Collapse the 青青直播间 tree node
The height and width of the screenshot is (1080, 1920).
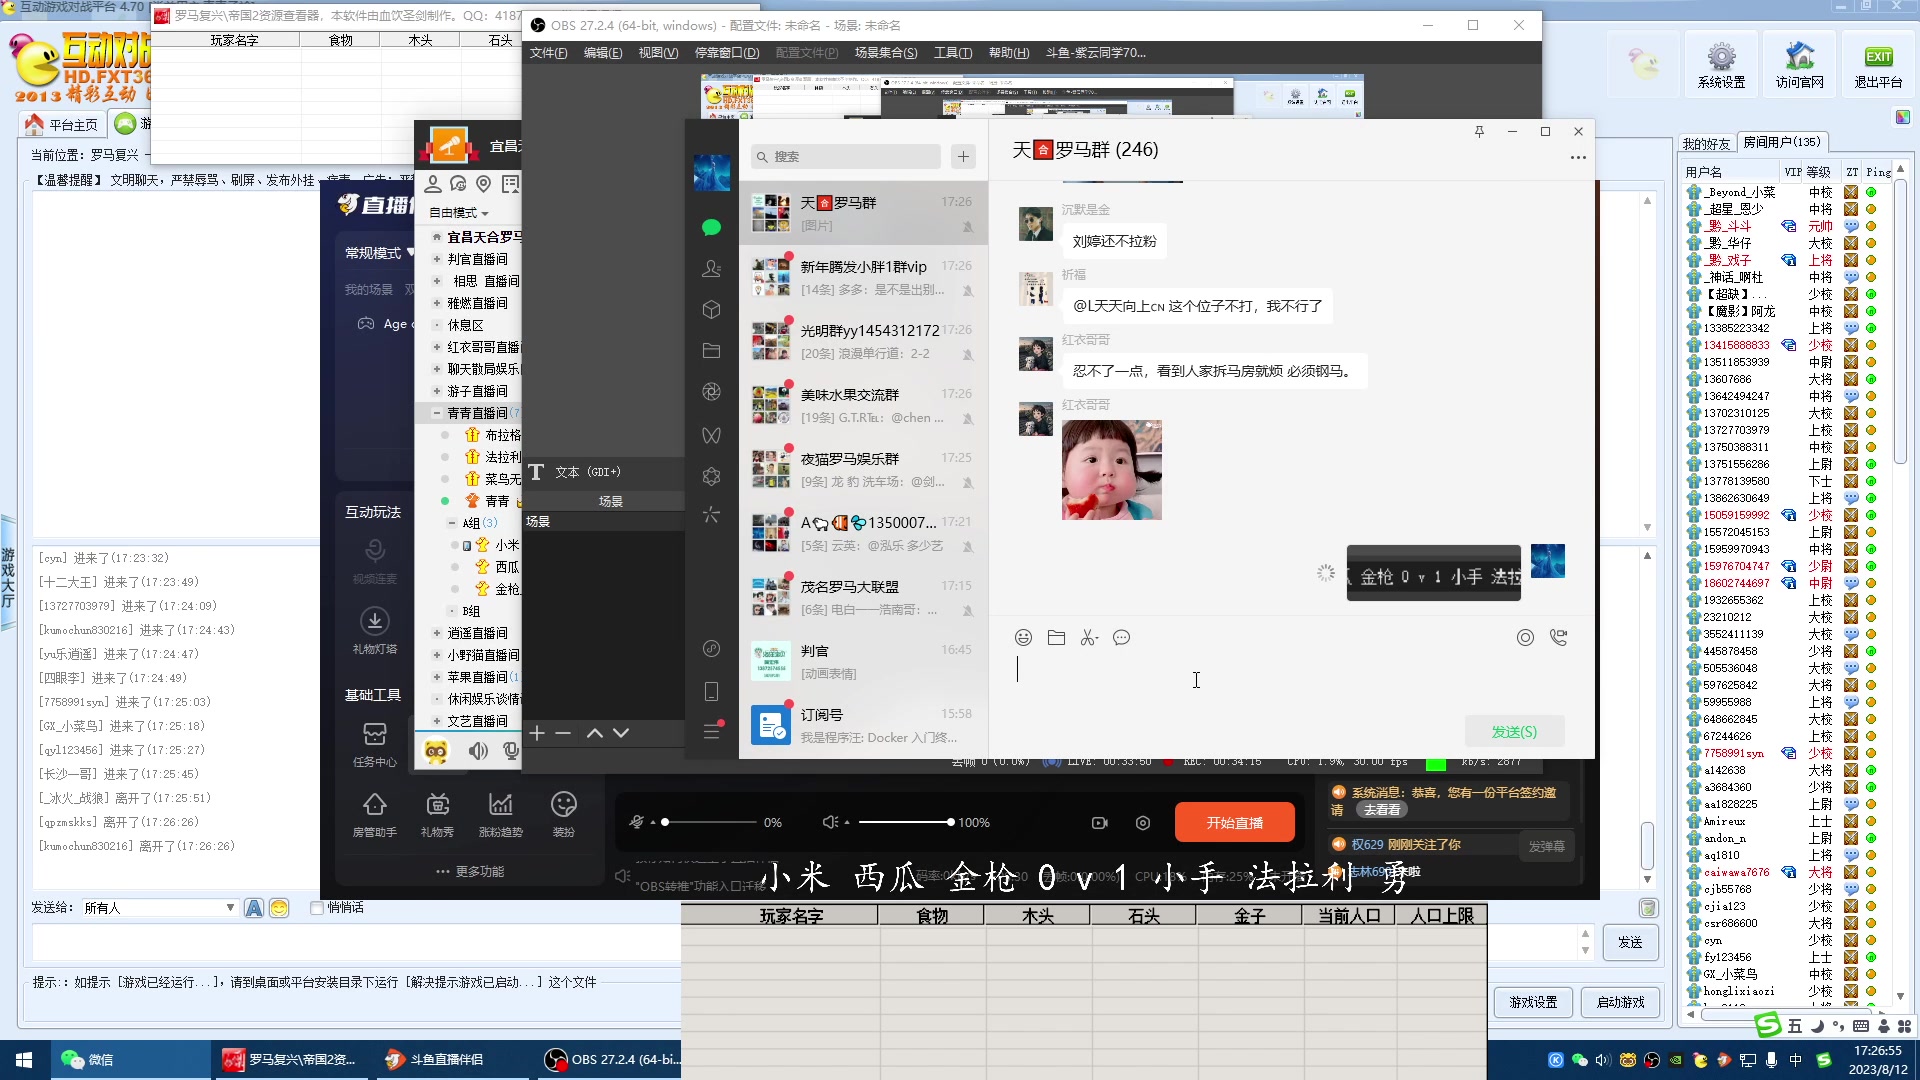[437, 413]
